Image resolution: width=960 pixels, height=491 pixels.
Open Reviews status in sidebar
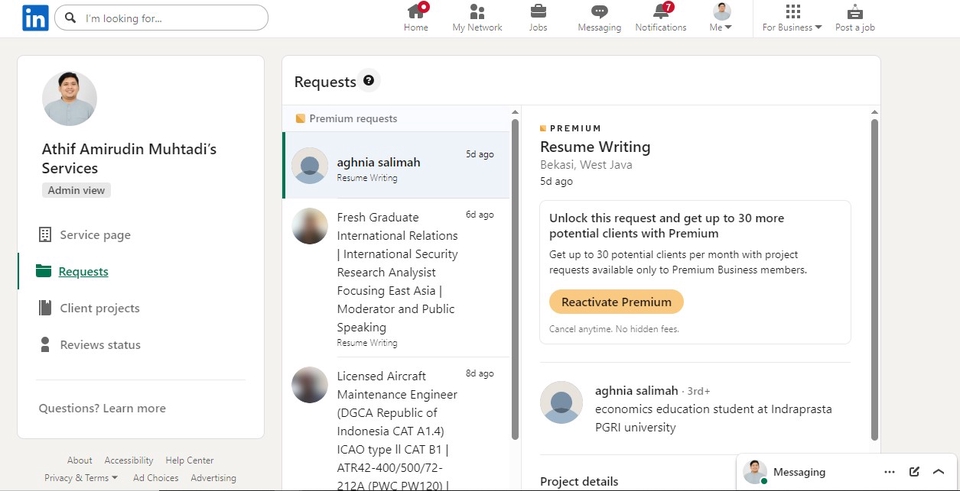click(100, 345)
